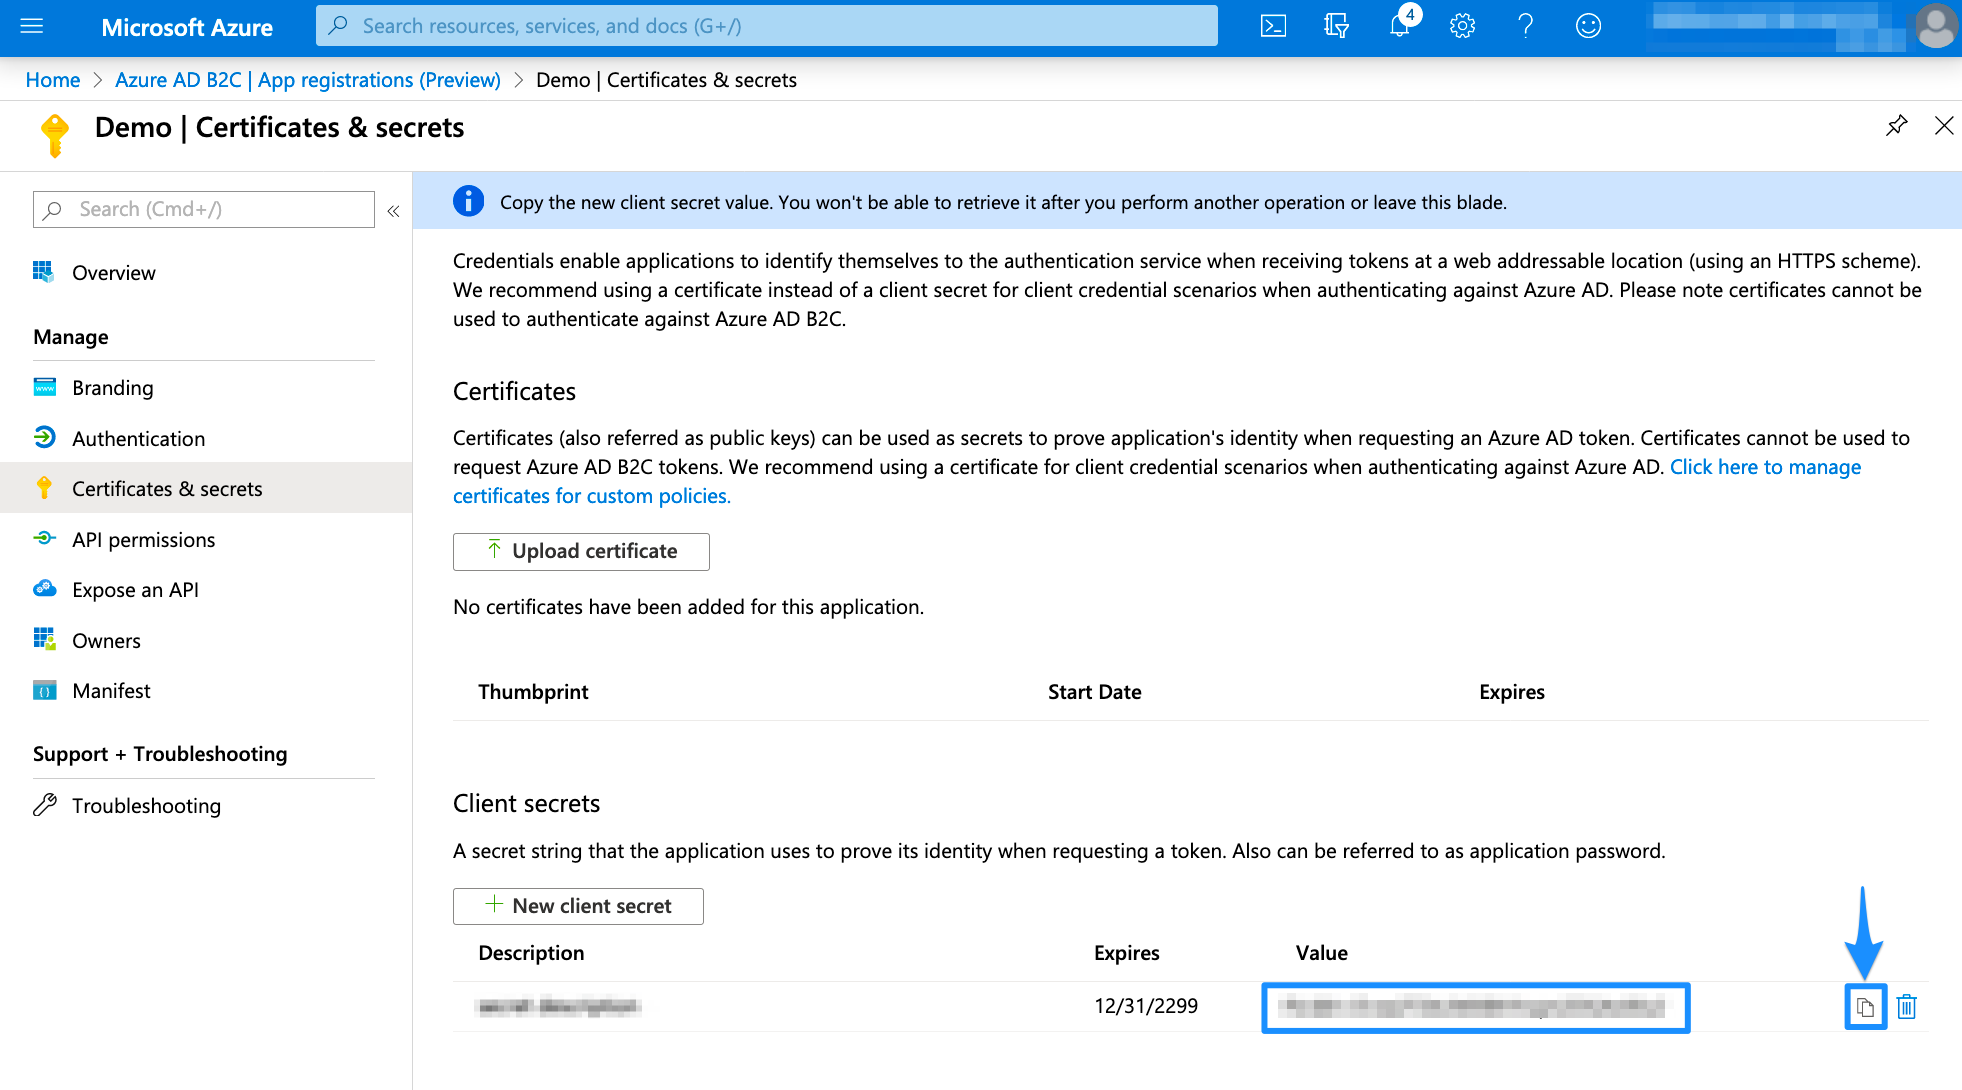Image resolution: width=1962 pixels, height=1090 pixels.
Task: Open API permissions
Action: (x=143, y=539)
